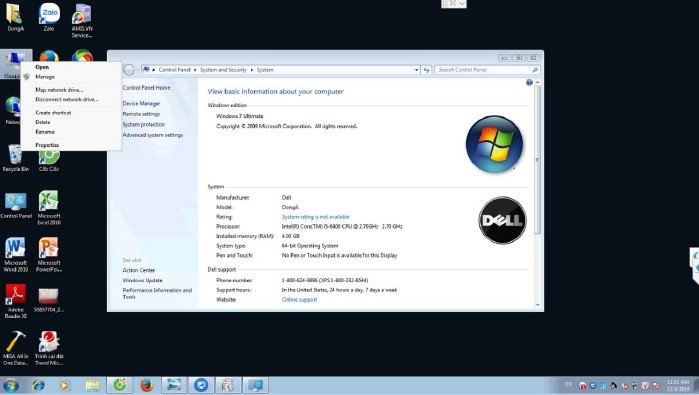Open Cốc Cốc browser from taskbar
Image resolution: width=699 pixels, height=395 pixels.
(119, 385)
